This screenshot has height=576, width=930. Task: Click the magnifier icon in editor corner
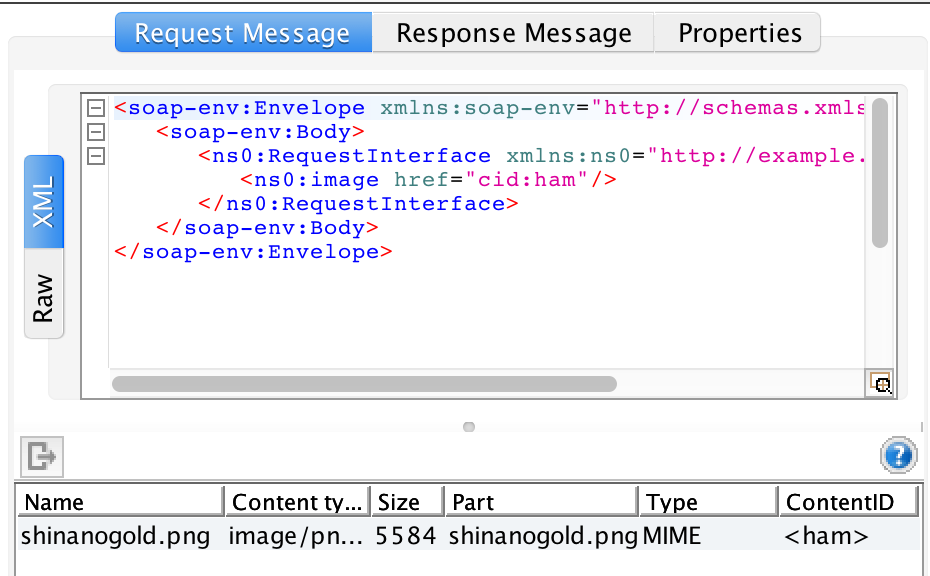879,384
